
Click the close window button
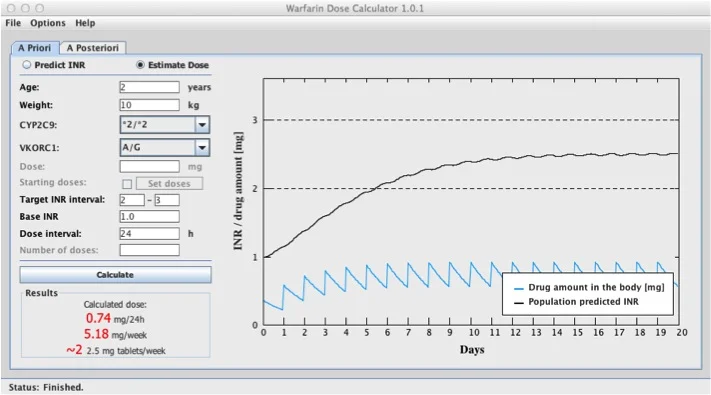[x=11, y=8]
